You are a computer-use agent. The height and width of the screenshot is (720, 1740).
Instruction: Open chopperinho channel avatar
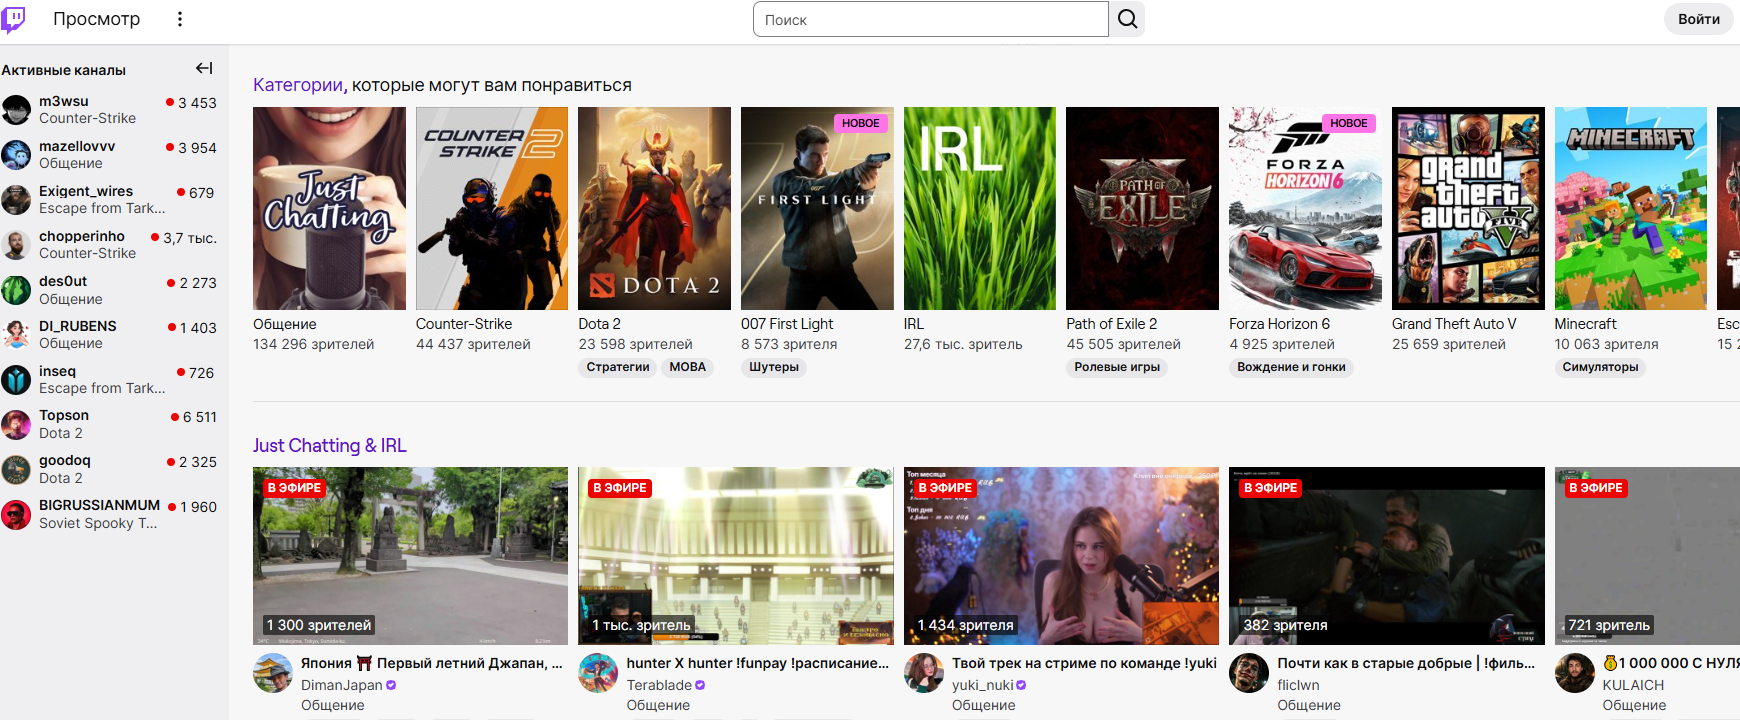coord(16,244)
